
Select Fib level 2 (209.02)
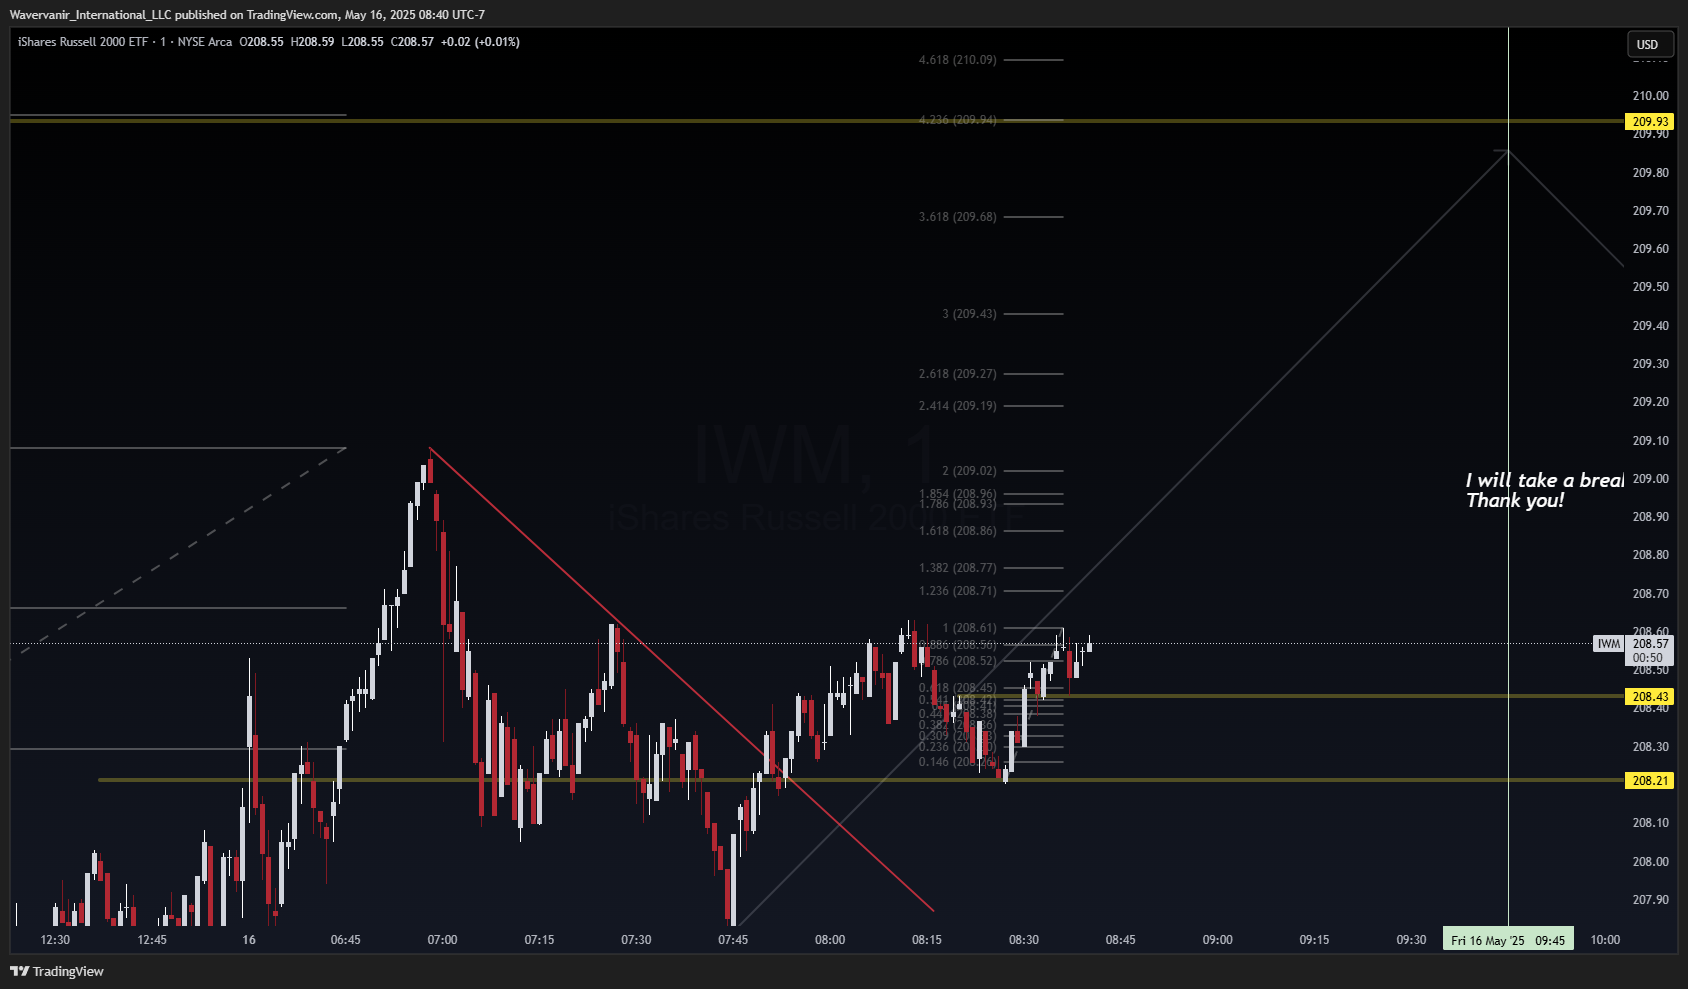click(969, 471)
